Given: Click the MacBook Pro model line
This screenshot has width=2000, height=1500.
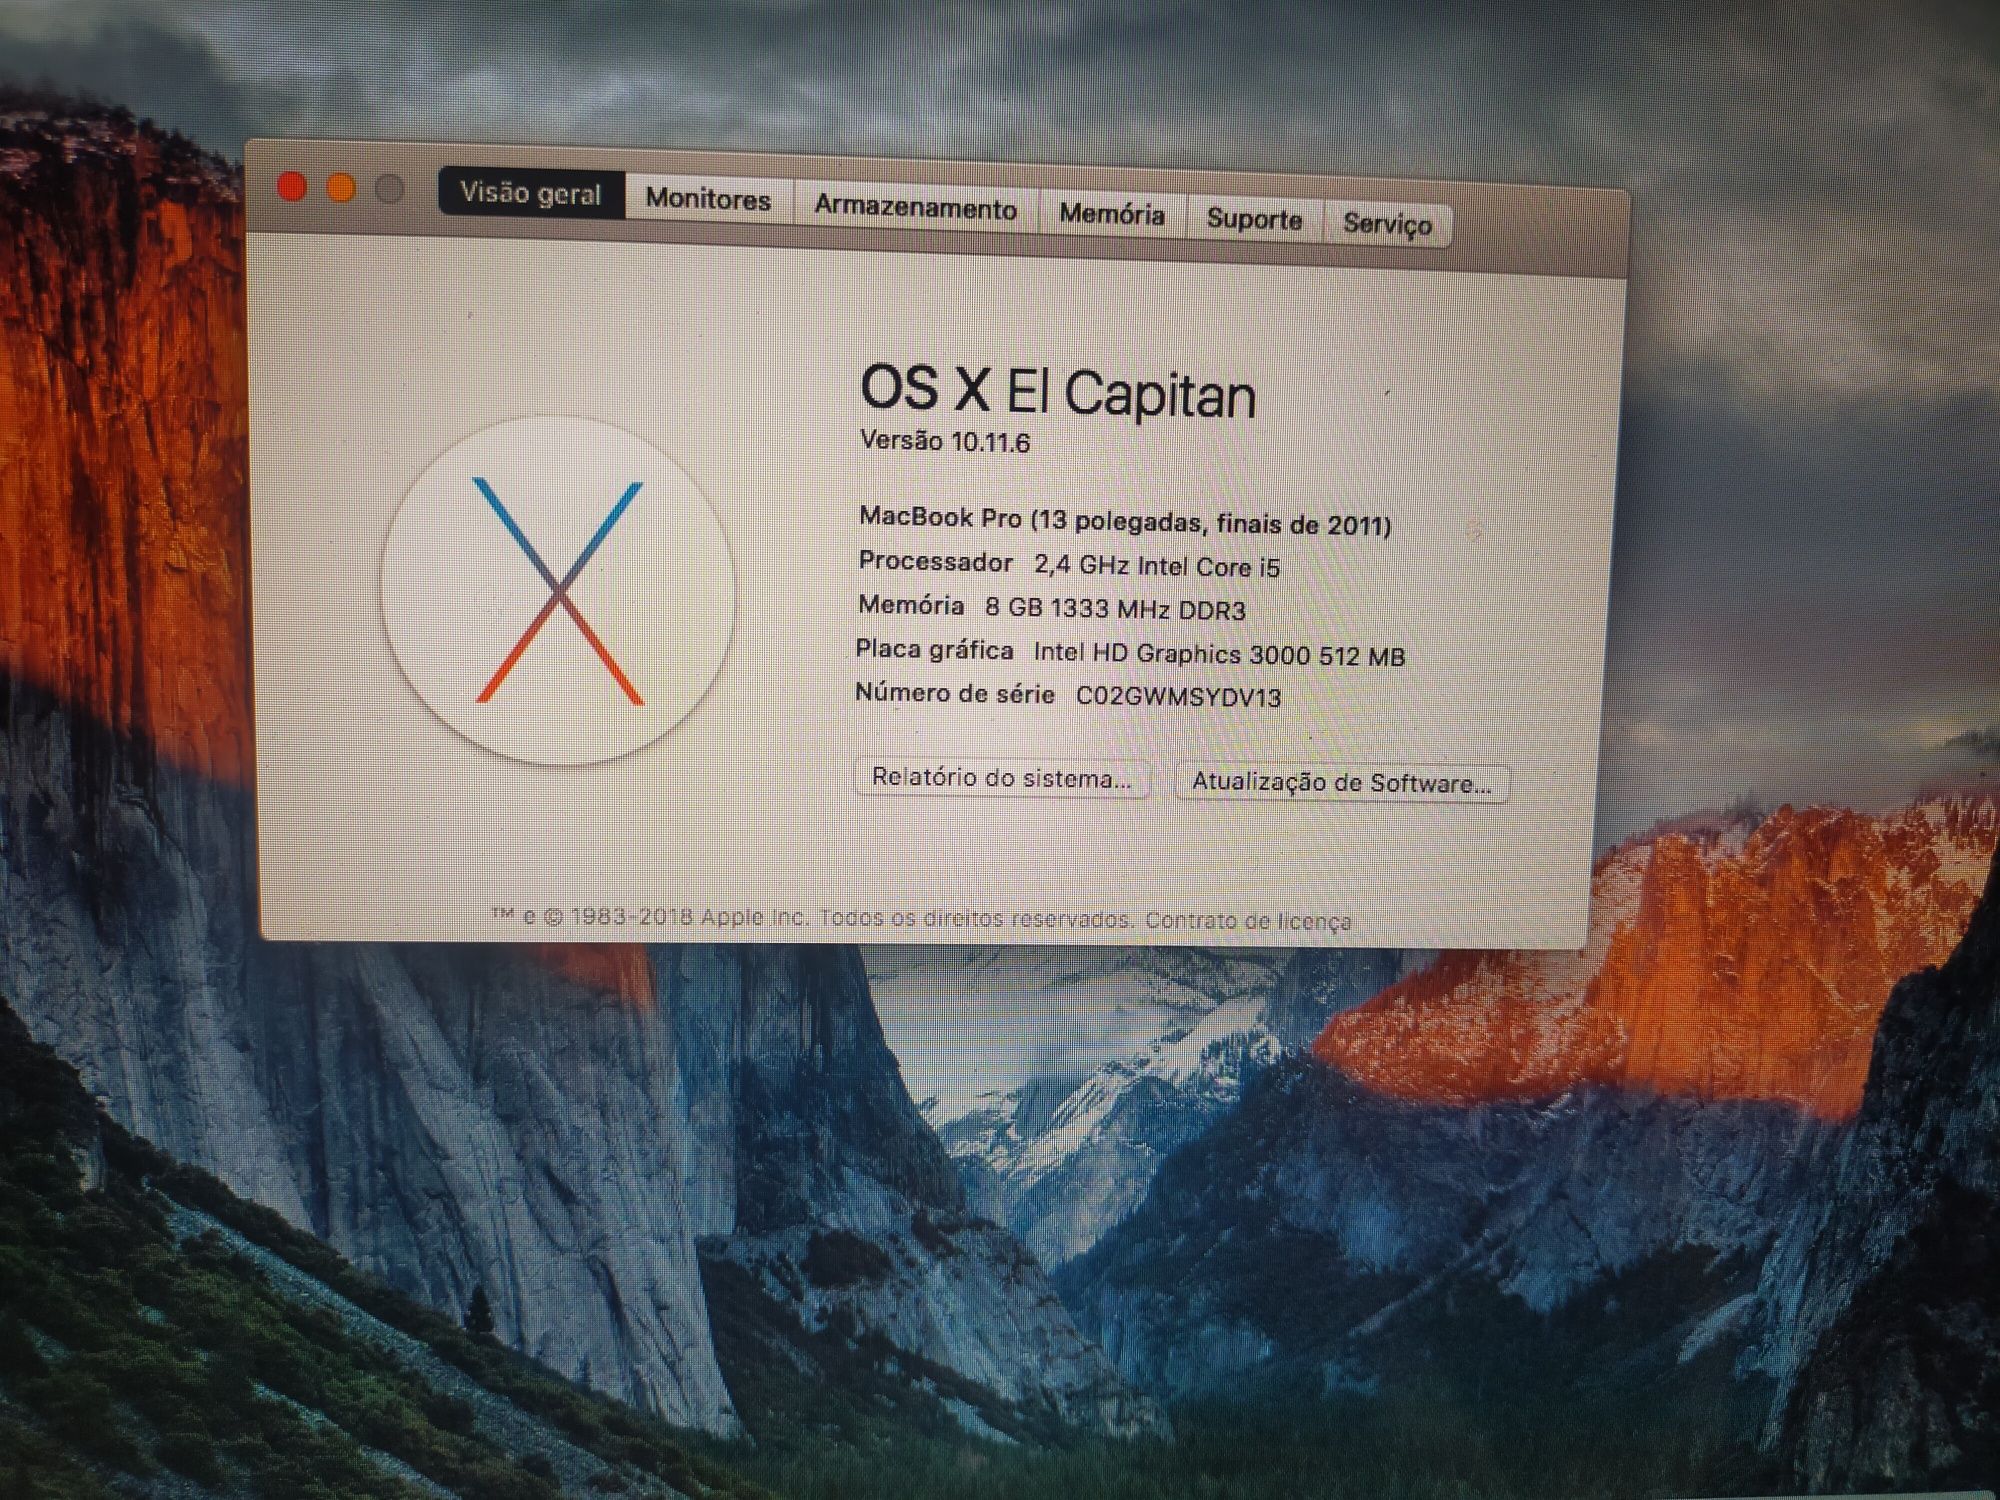Looking at the screenshot, I should 1125,520.
